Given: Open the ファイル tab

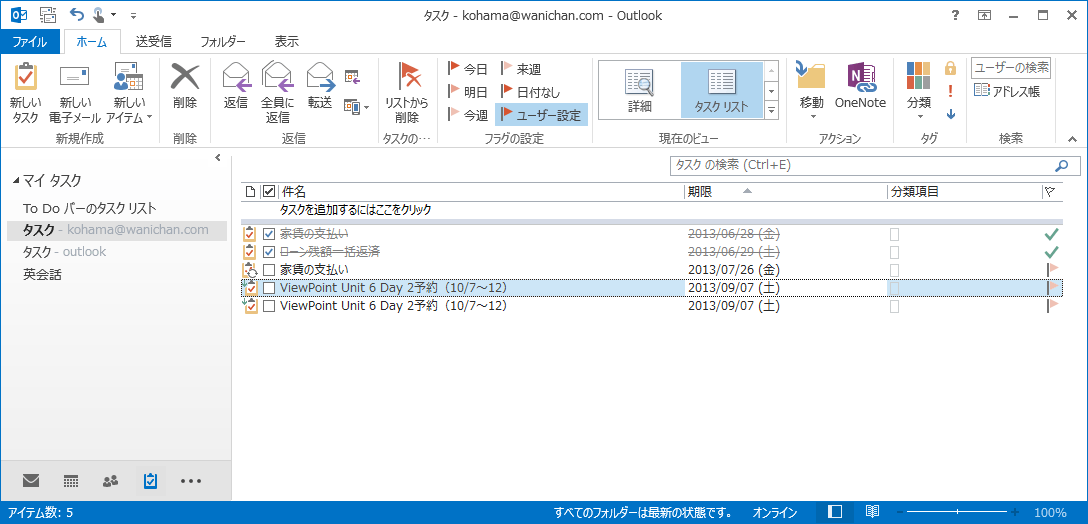Looking at the screenshot, I should pyautogui.click(x=31, y=42).
